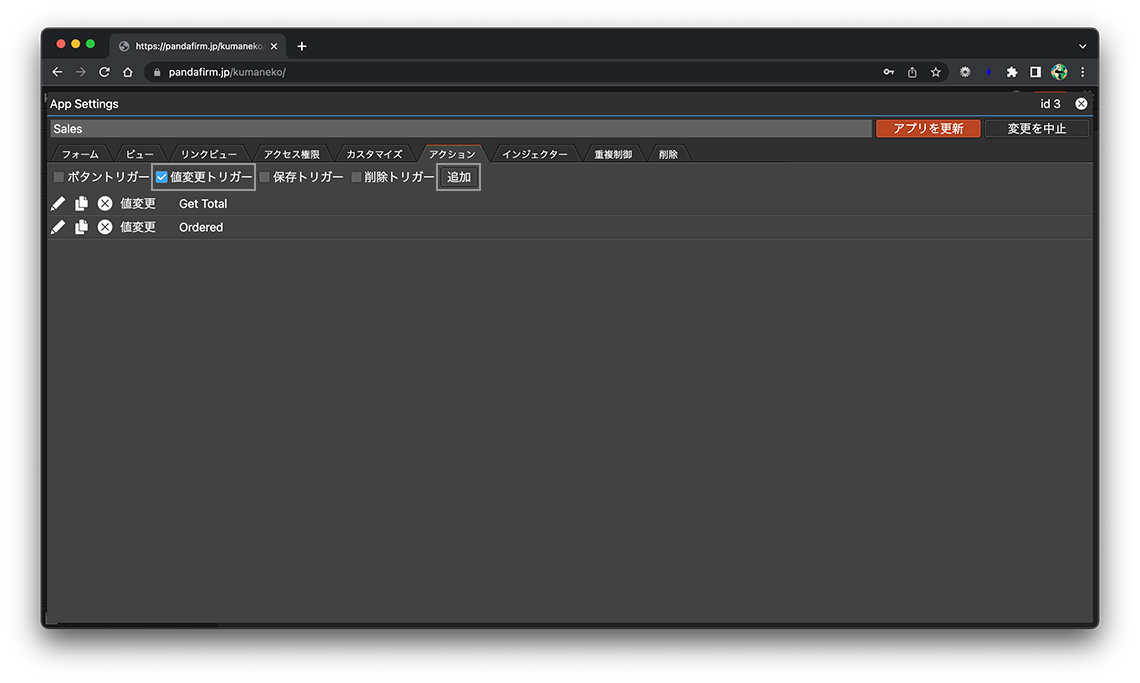Reload the page in the browser
The width and height of the screenshot is (1140, 683).
point(104,72)
